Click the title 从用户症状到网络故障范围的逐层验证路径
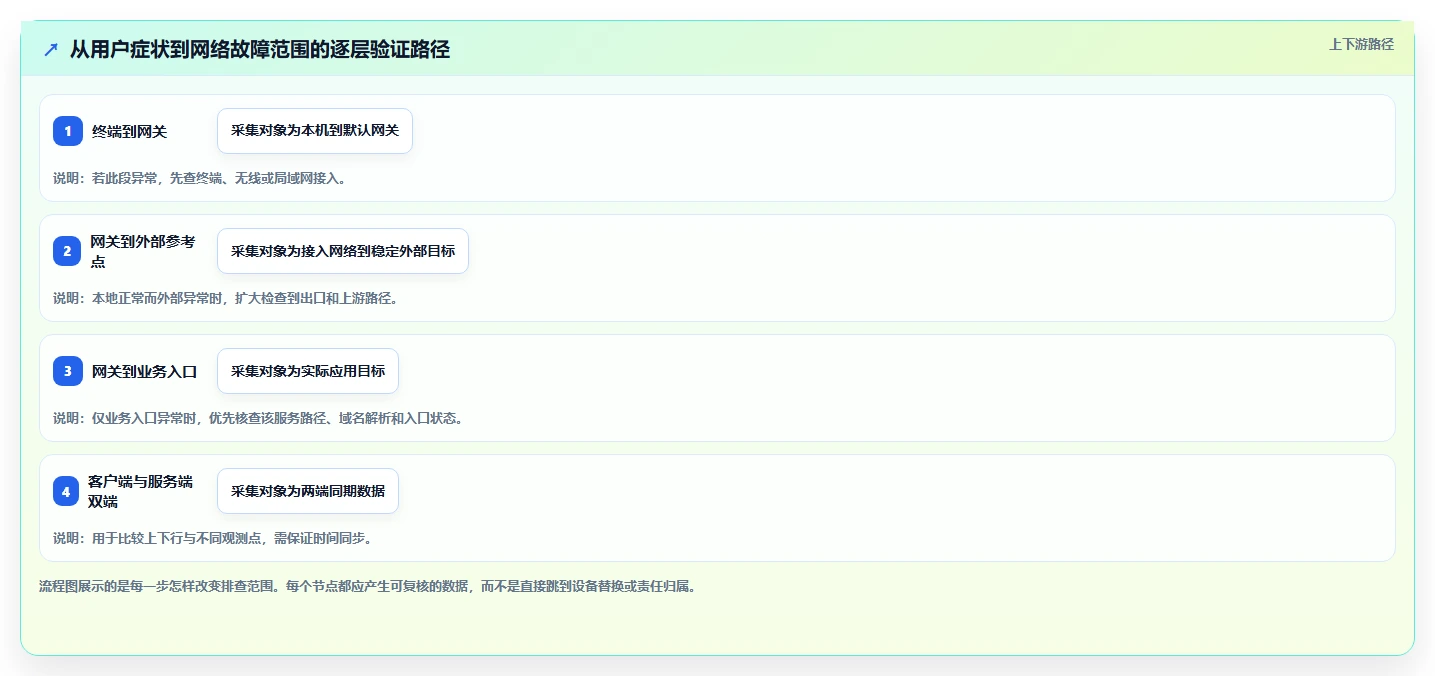The image size is (1435, 676). point(260,50)
